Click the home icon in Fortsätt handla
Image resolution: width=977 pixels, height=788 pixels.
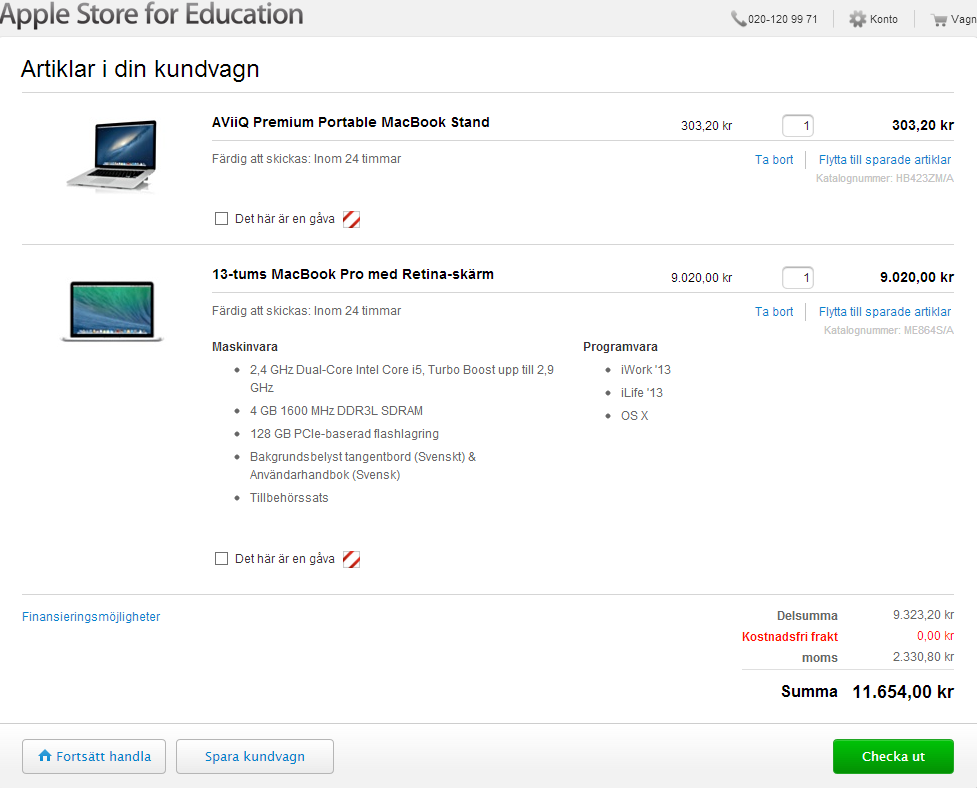point(45,756)
